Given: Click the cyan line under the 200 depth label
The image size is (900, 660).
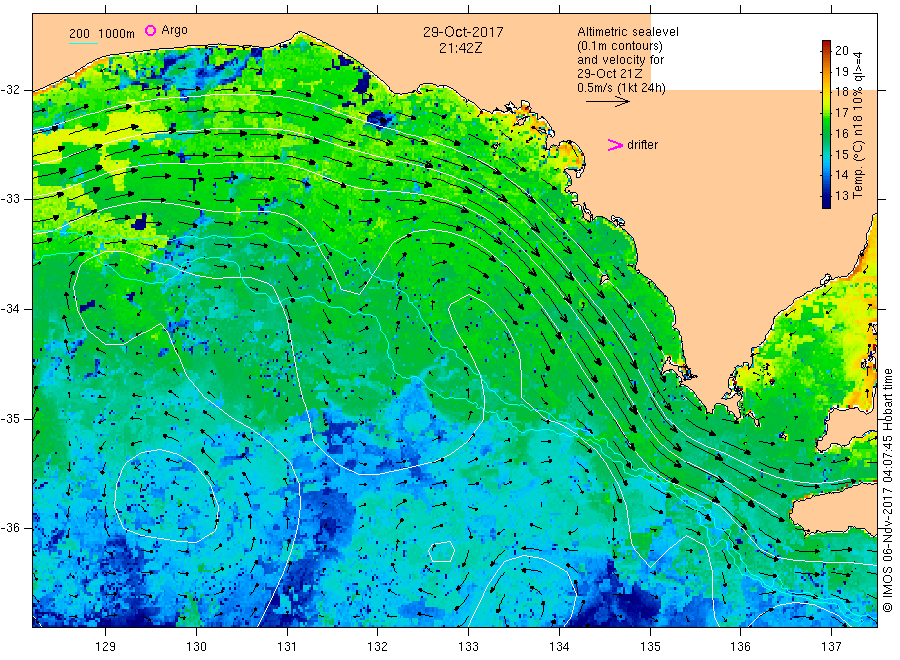Looking at the screenshot, I should click(x=83, y=42).
